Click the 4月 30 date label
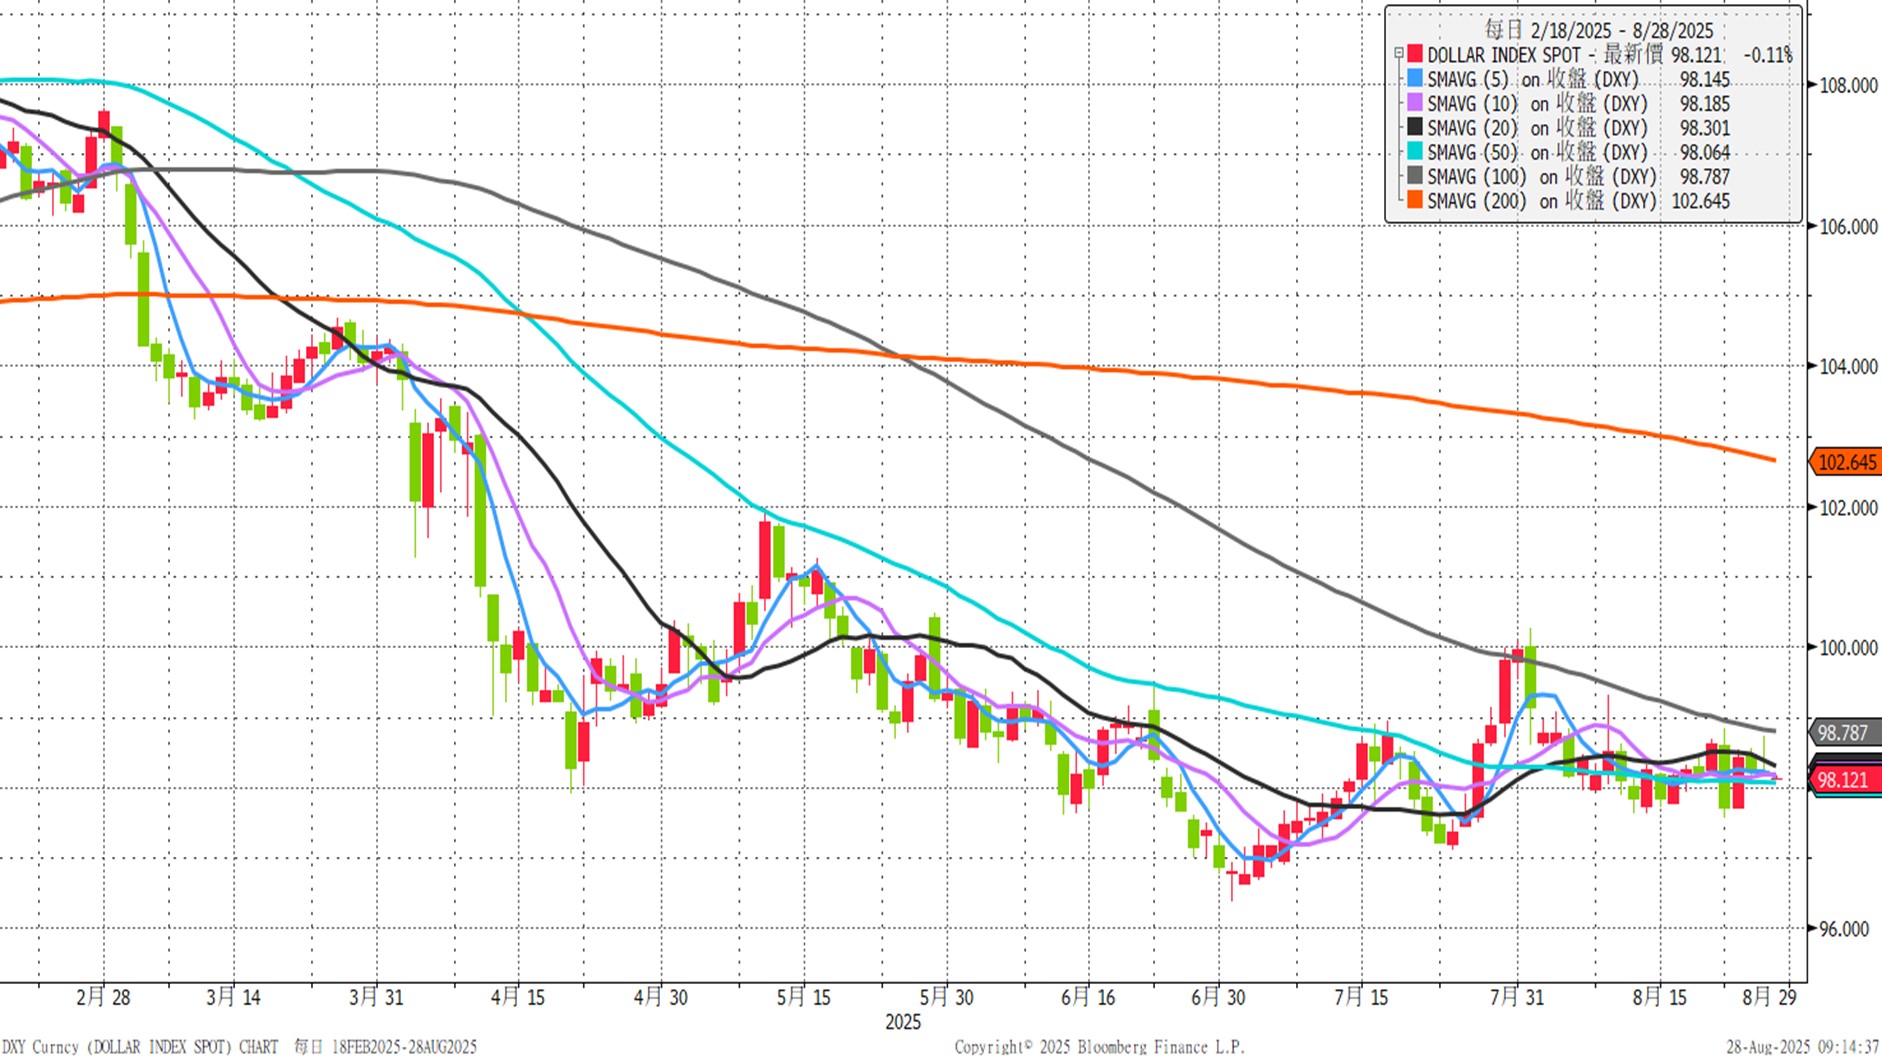The image size is (1882, 1058). point(661,997)
